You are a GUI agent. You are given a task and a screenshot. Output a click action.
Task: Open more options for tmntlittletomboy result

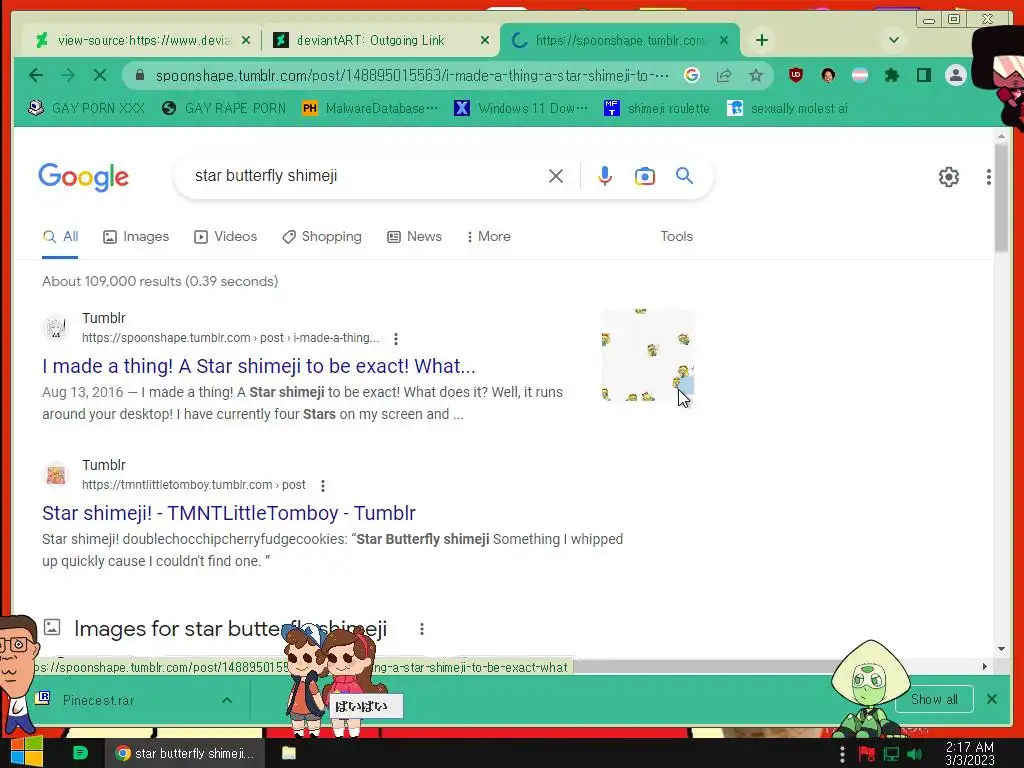(x=323, y=485)
